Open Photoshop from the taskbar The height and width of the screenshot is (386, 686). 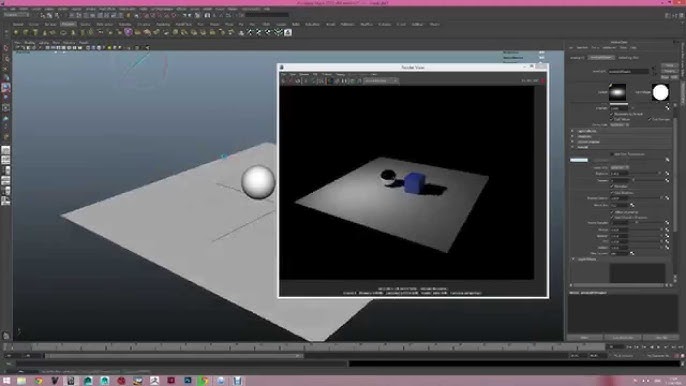click(188, 381)
